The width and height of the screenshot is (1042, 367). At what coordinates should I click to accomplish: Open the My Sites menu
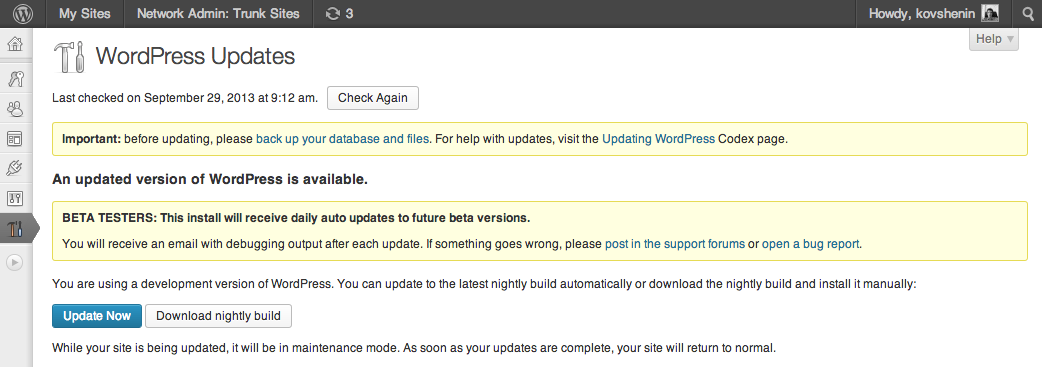click(x=84, y=13)
